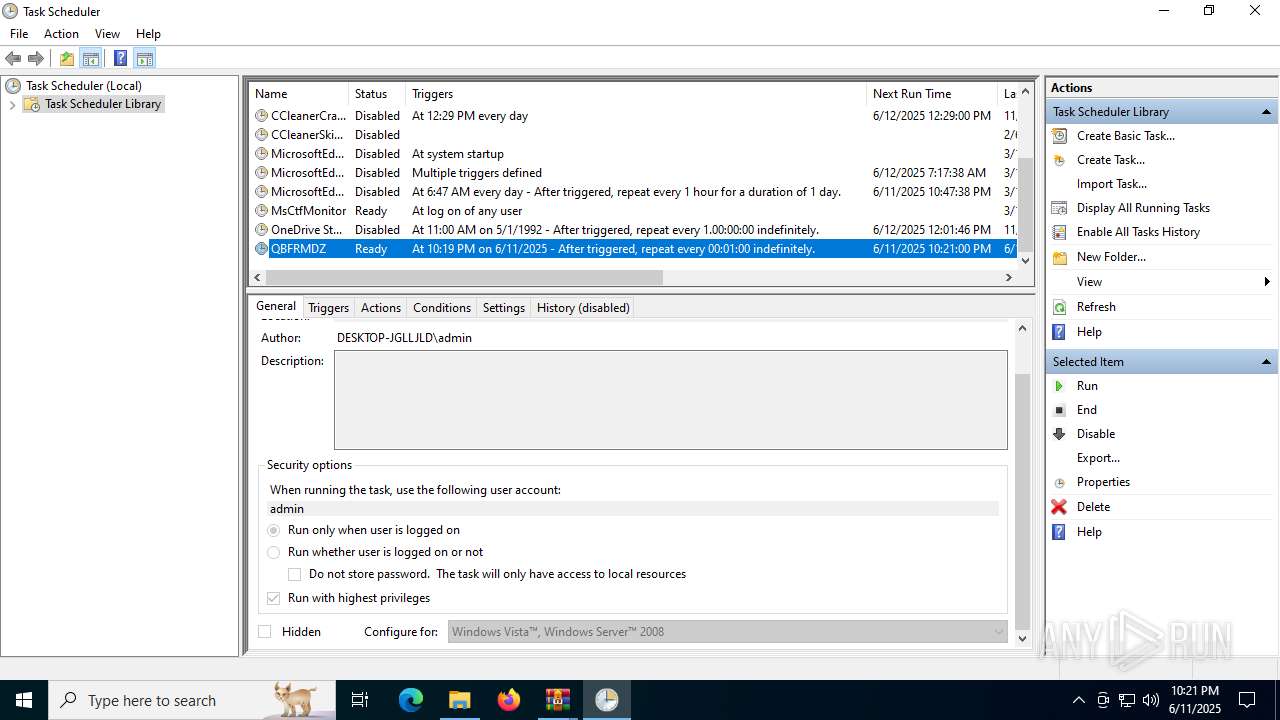Open the View menu
Viewport: 1280px width, 720px height.
[x=107, y=34]
